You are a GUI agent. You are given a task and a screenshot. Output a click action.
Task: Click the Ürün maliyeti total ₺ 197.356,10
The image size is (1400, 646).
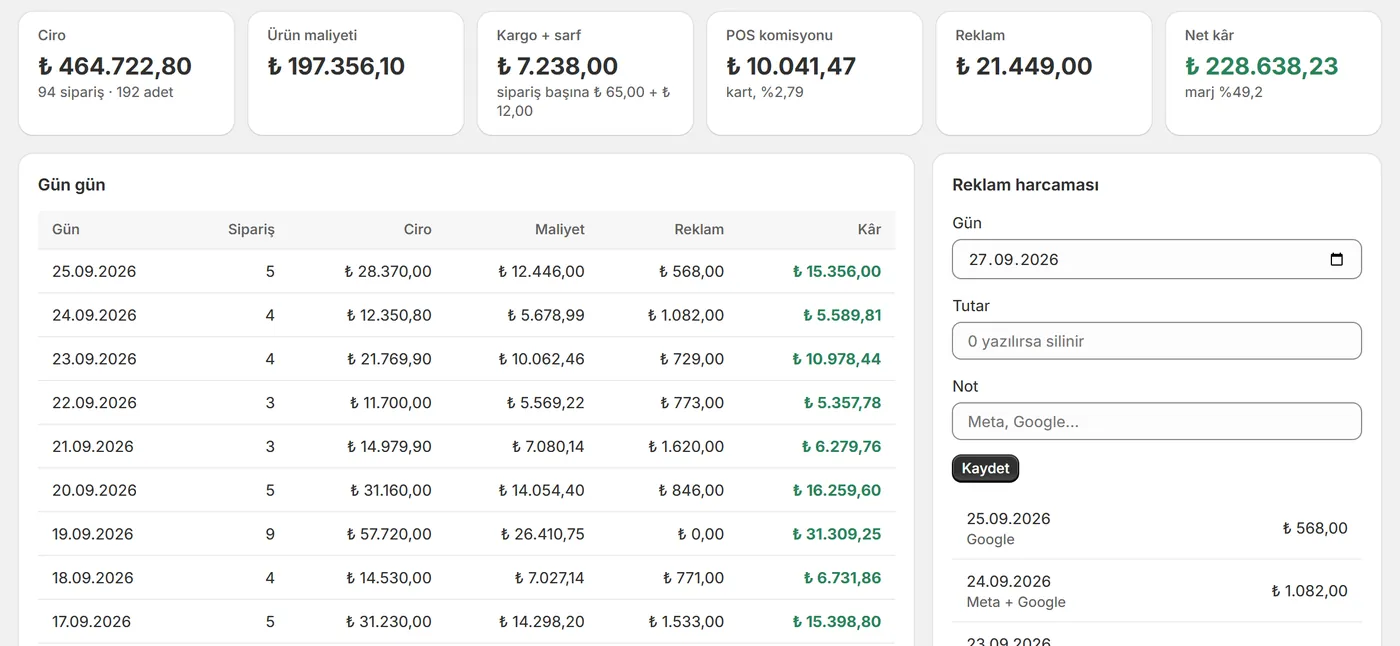[x=336, y=66]
